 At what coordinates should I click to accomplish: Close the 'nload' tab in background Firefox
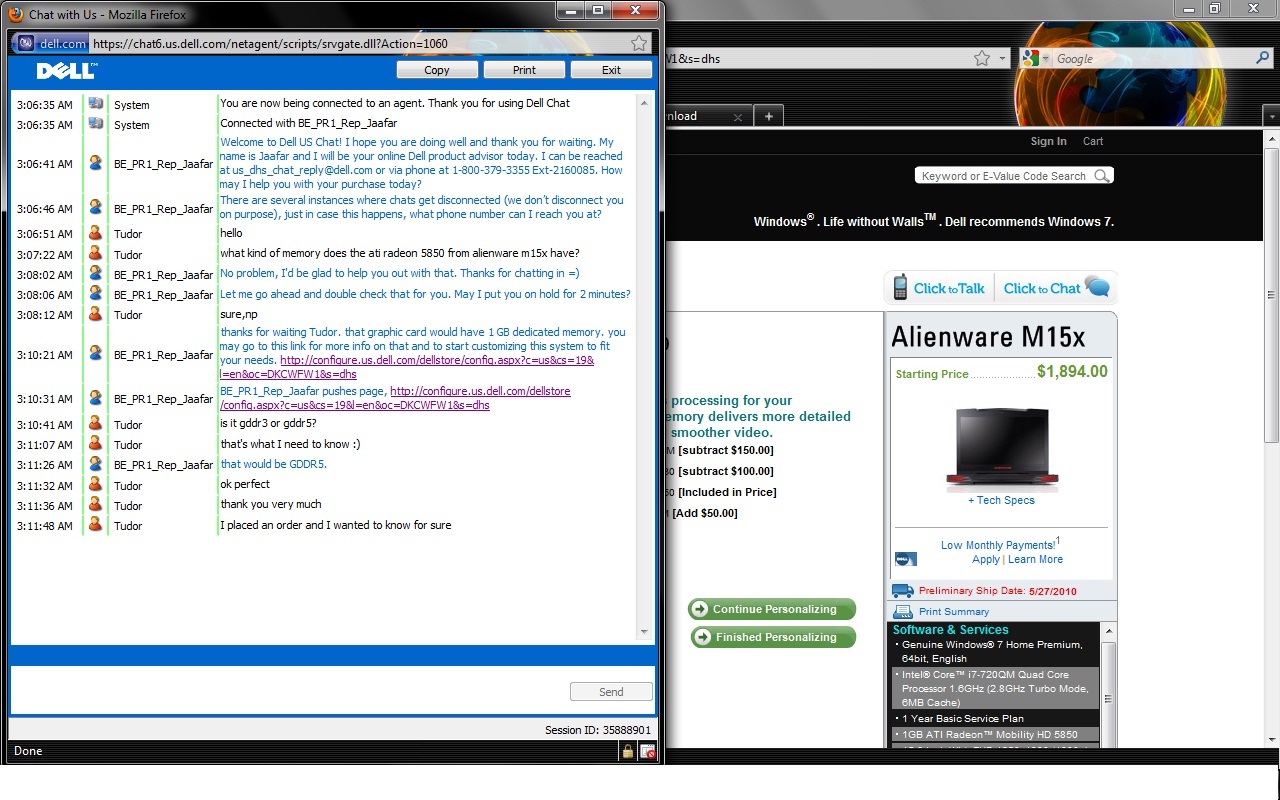click(738, 116)
